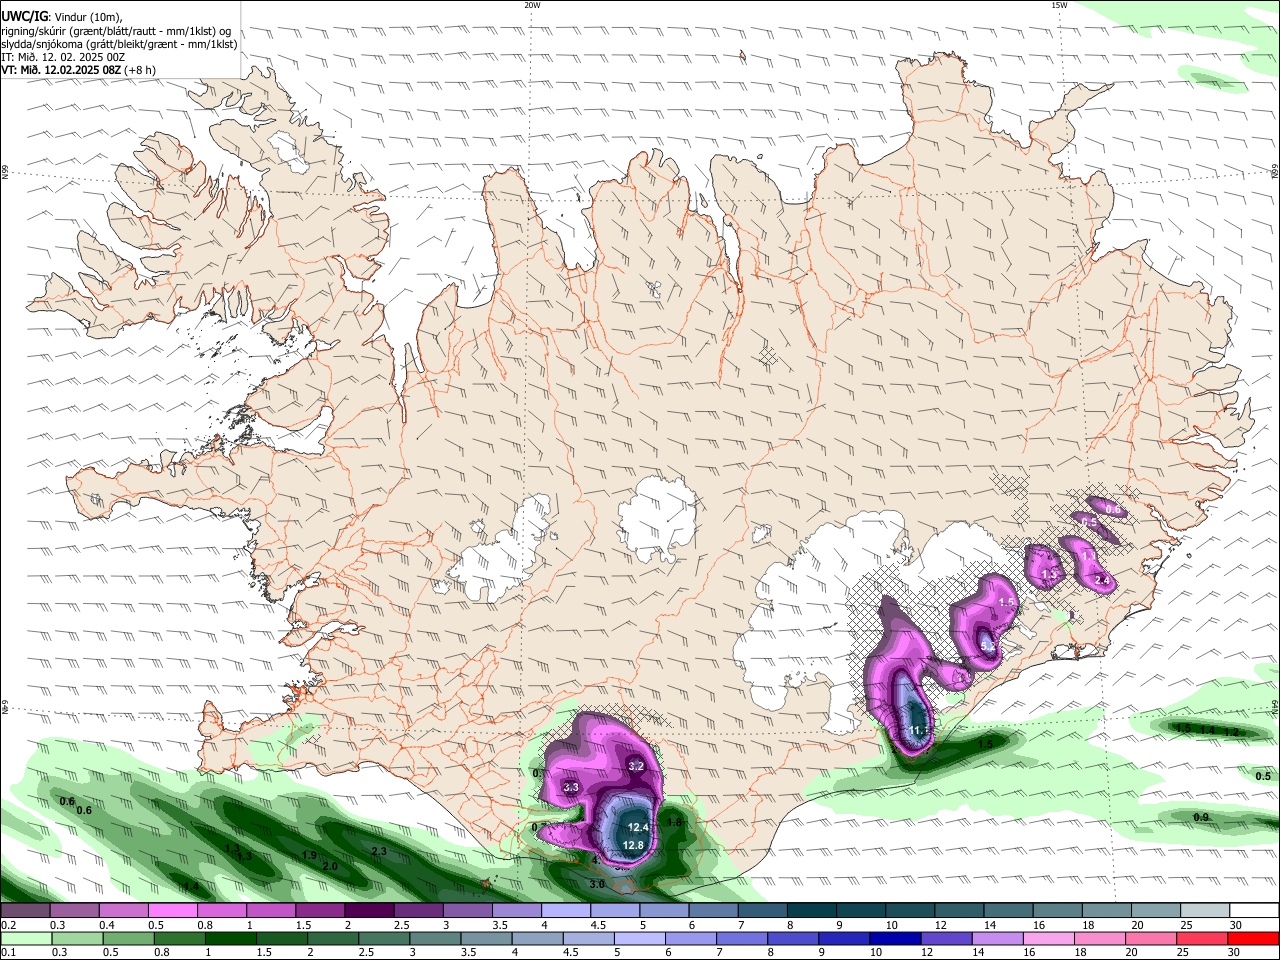Image resolution: width=1280 pixels, height=960 pixels.
Task: Click the '2.0' rain value offshore
Action: (330, 866)
